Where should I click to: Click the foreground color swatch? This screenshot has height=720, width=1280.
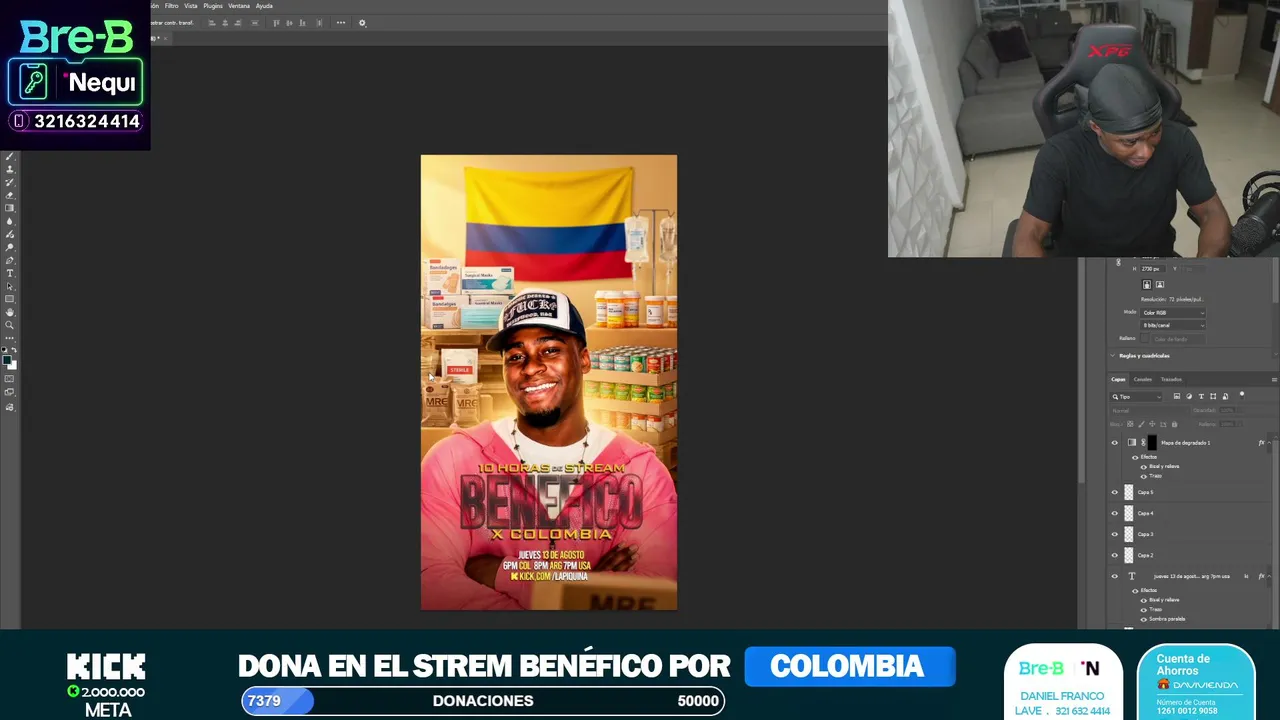[7, 359]
